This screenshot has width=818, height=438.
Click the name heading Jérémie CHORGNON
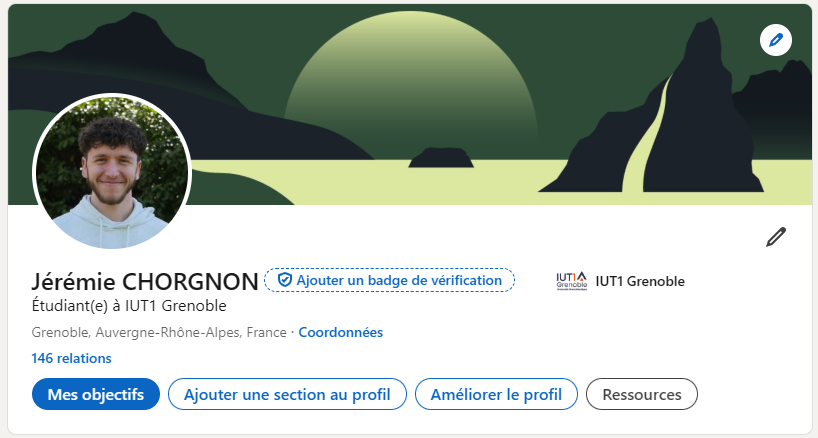pos(145,282)
